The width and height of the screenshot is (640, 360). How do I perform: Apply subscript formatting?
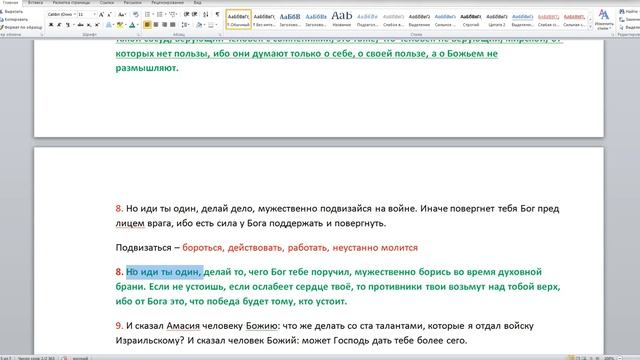pyautogui.click(x=89, y=25)
